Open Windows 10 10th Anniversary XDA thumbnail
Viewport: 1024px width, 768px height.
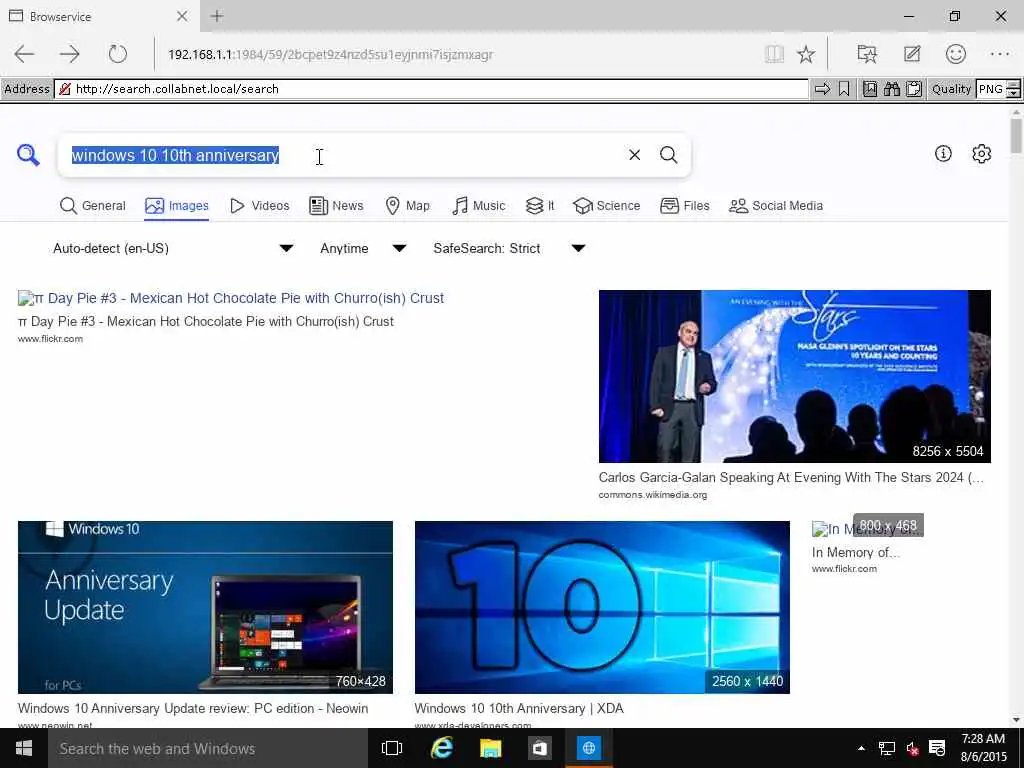pyautogui.click(x=602, y=607)
